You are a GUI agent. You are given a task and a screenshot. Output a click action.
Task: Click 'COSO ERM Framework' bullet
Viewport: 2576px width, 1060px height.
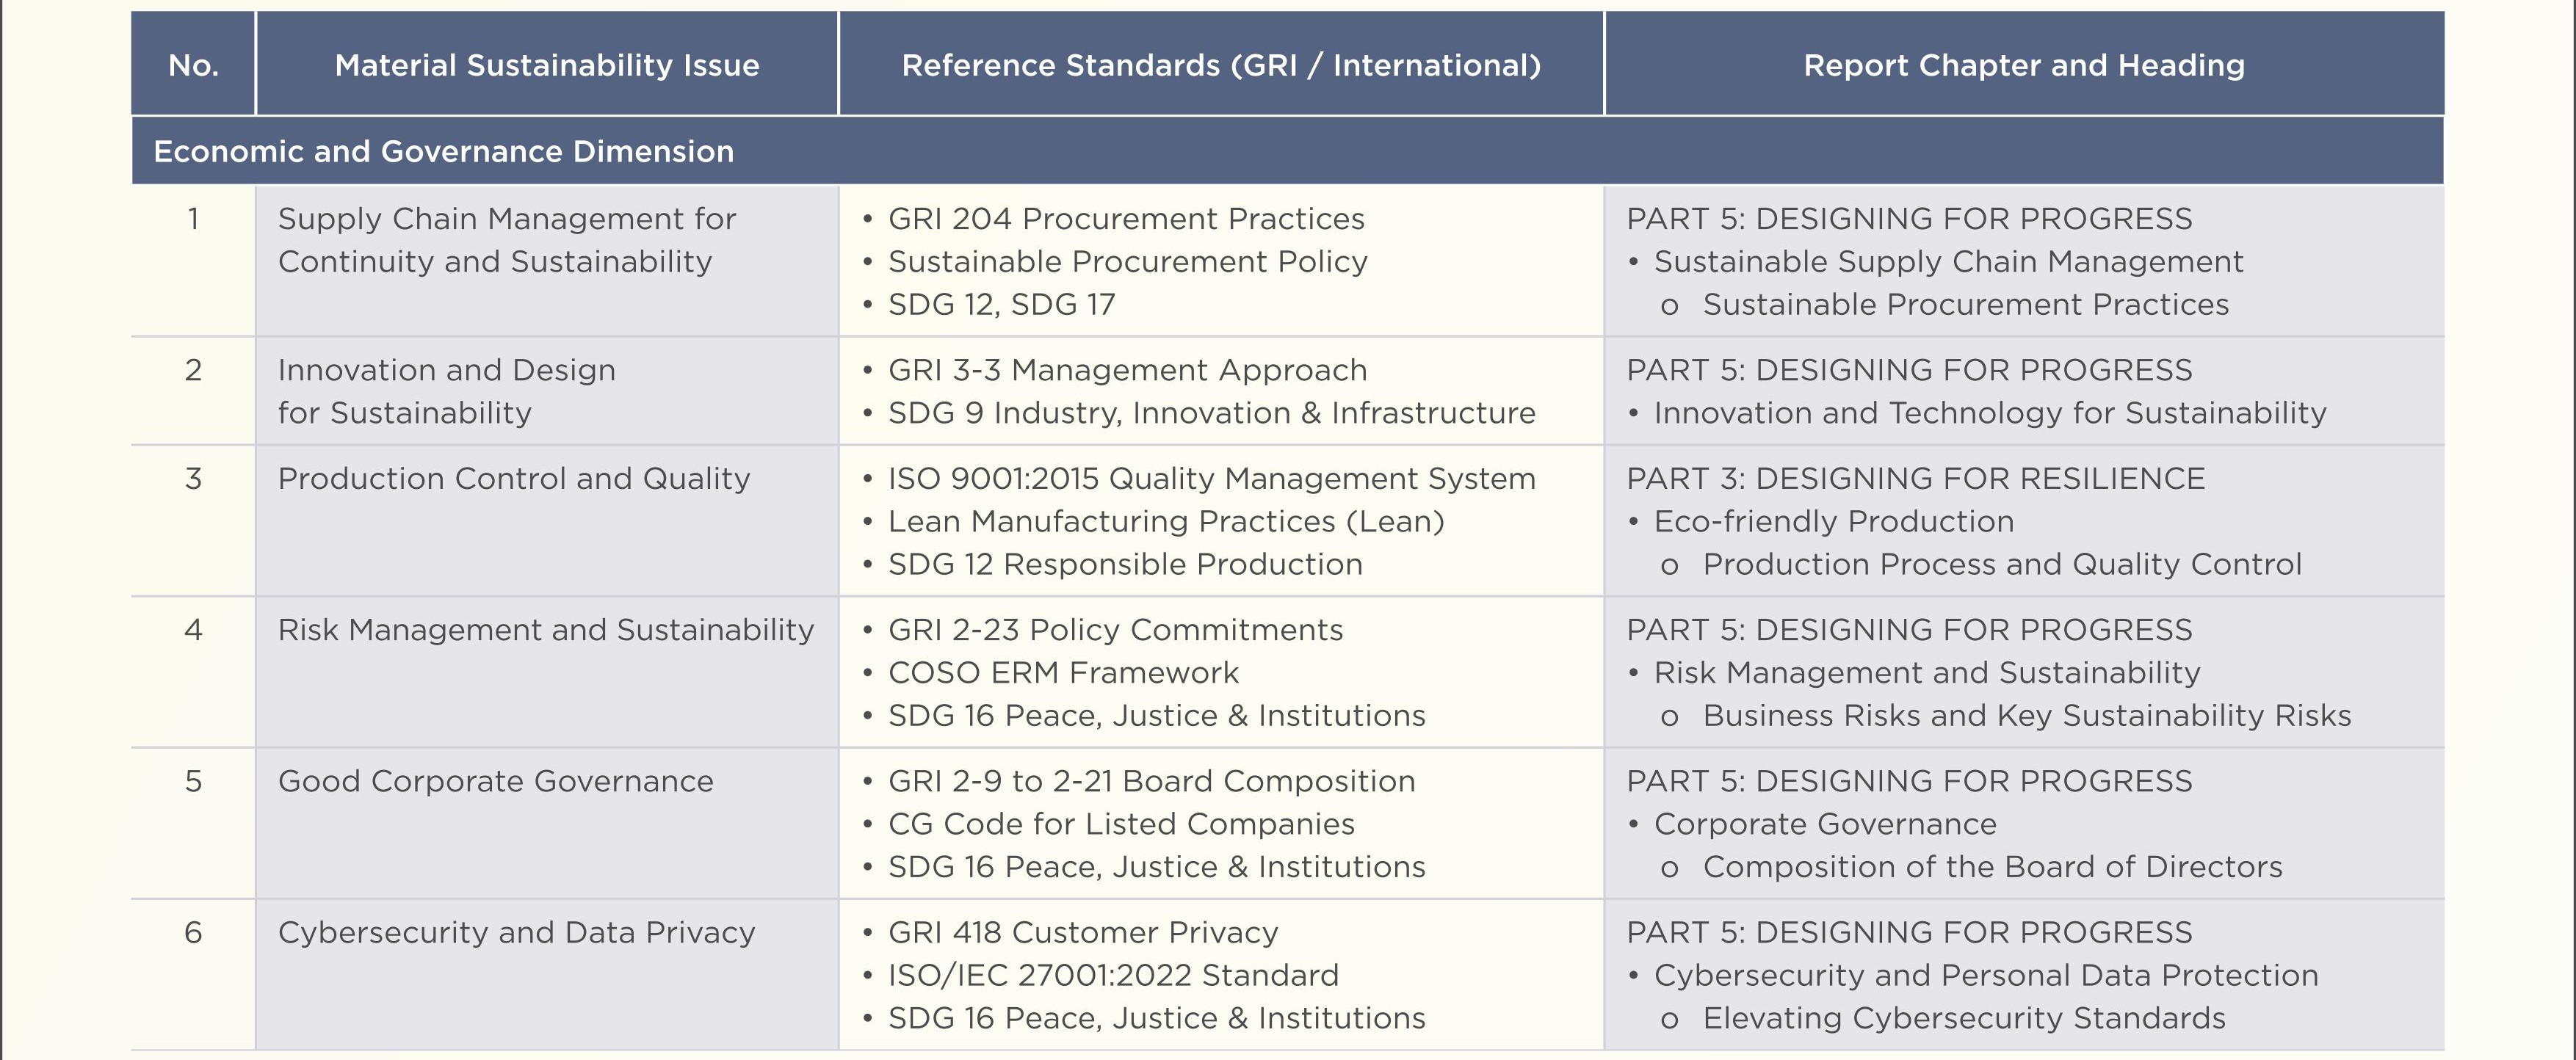click(x=1063, y=673)
